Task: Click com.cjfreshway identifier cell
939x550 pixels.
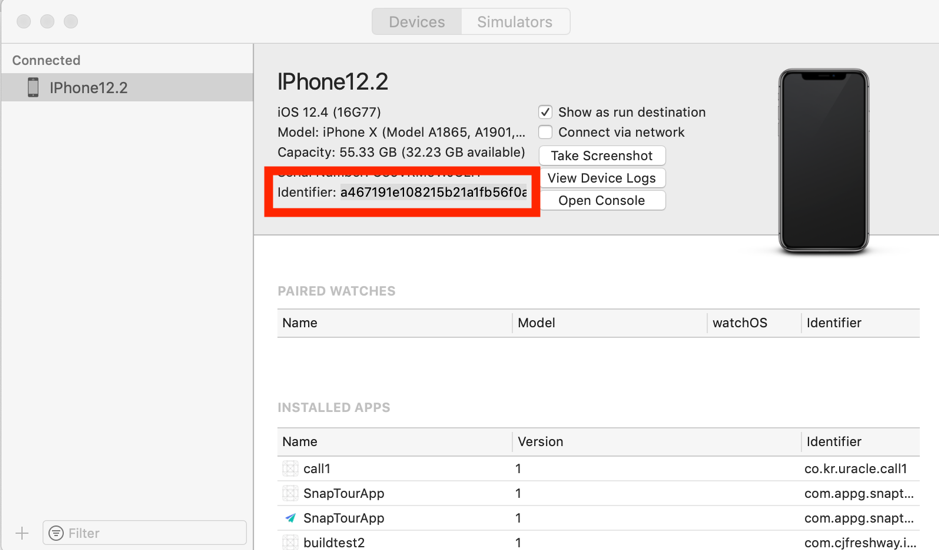Action: coord(860,542)
